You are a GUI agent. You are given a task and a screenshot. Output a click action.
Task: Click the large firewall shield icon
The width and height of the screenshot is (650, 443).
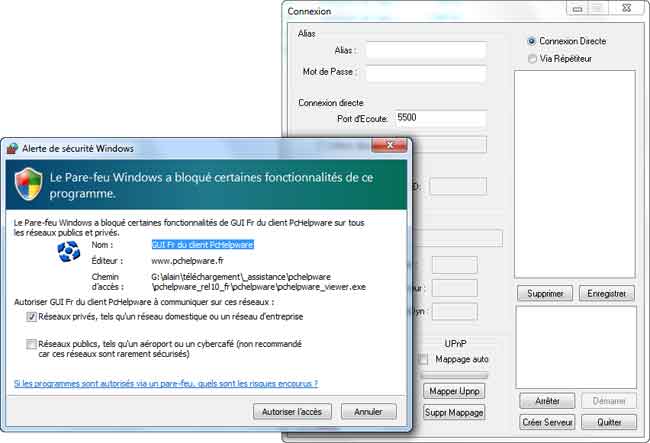(x=28, y=184)
